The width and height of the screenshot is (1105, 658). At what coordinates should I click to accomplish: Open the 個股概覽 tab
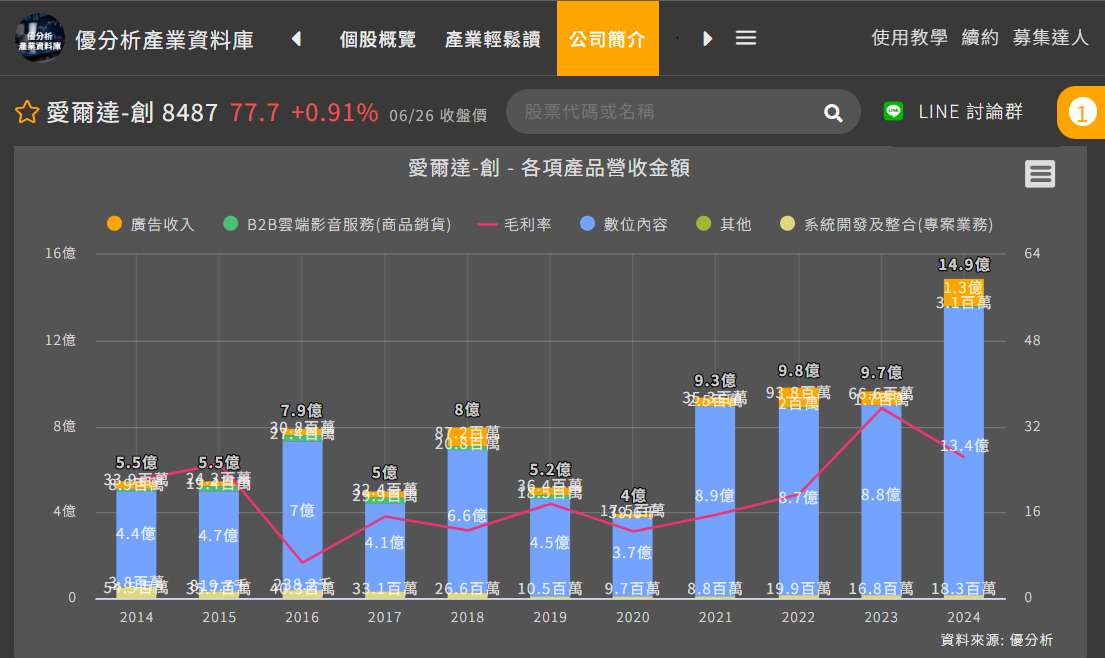[x=378, y=39]
